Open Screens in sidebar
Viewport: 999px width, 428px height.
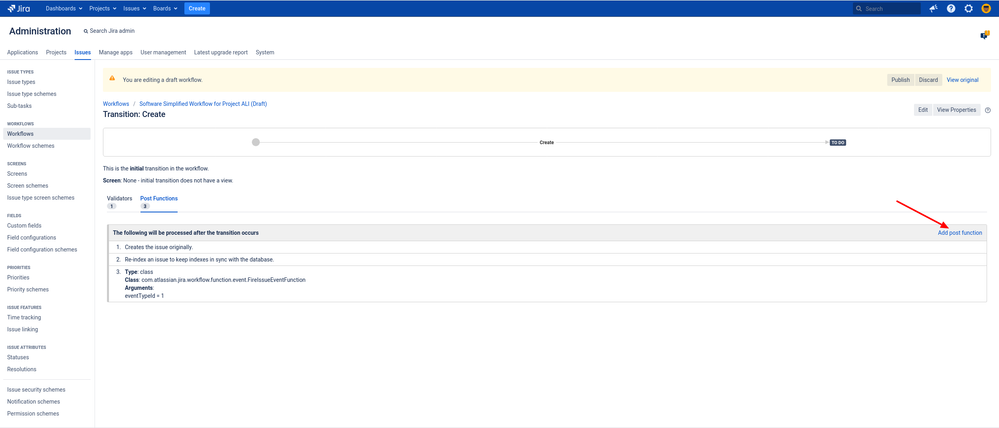pos(17,173)
